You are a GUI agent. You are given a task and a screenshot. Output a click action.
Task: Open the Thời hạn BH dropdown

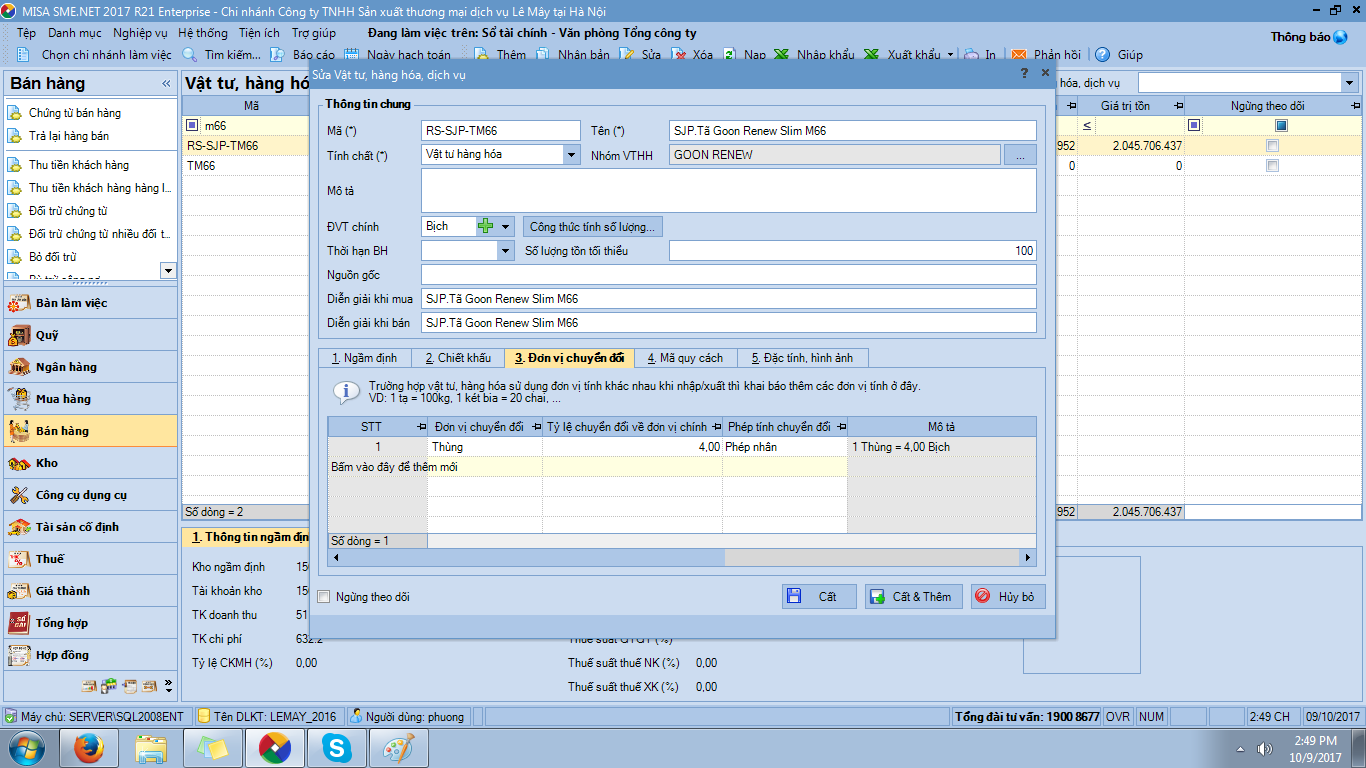pyautogui.click(x=505, y=251)
